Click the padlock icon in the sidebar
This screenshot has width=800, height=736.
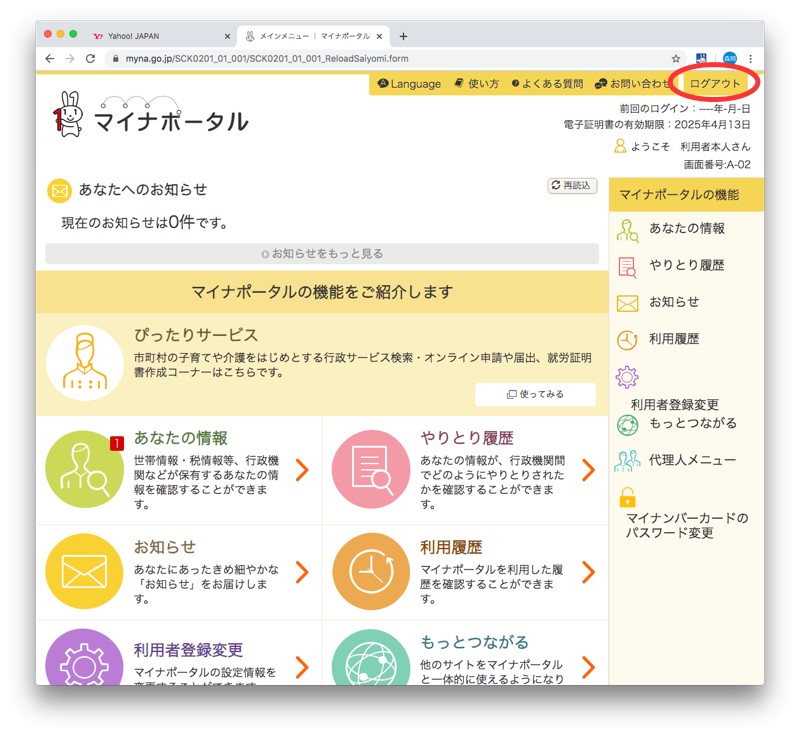[628, 497]
